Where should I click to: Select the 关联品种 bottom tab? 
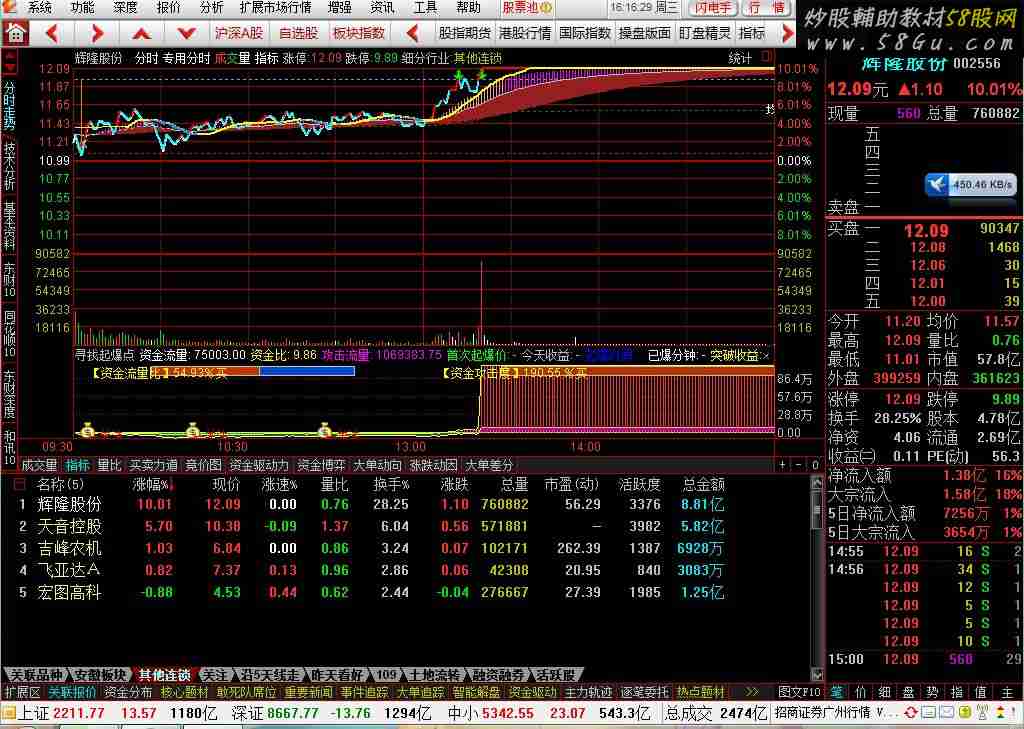[36, 675]
